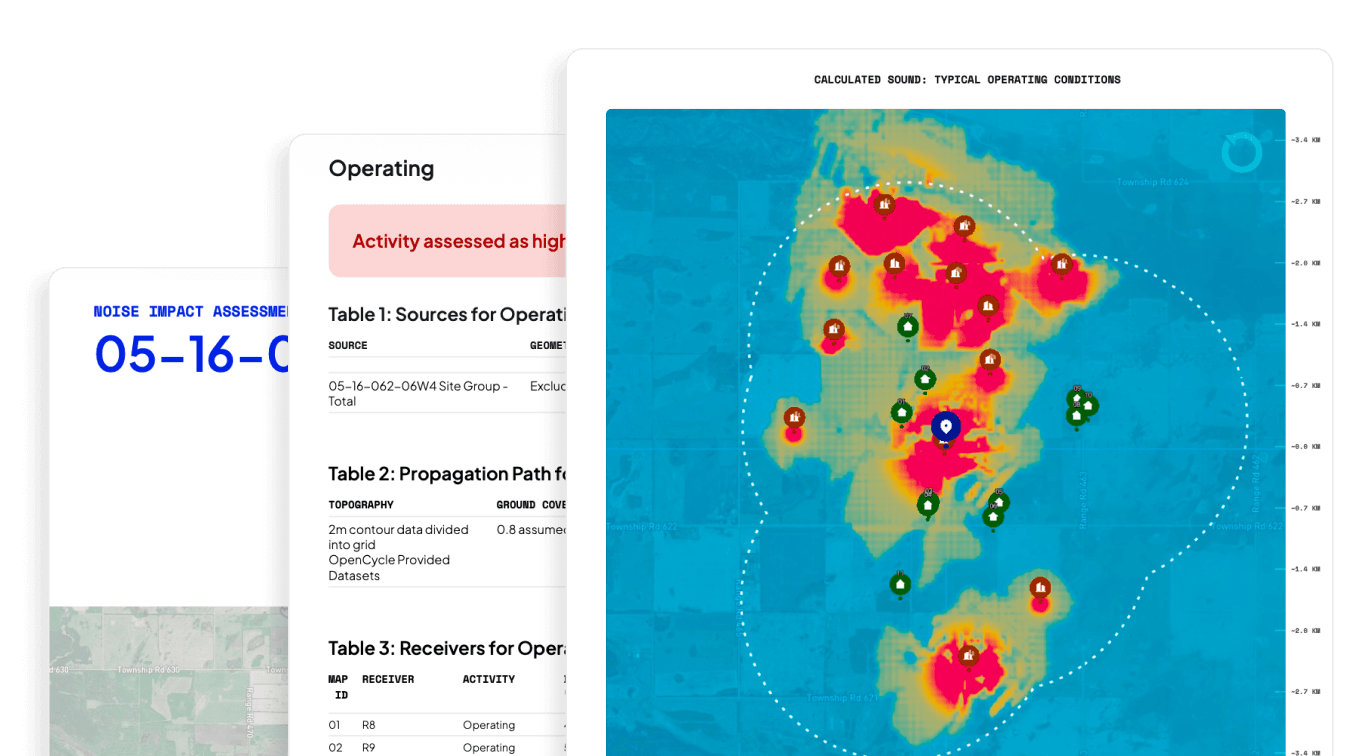Click the TOPOGRAPHY column header

(x=361, y=505)
